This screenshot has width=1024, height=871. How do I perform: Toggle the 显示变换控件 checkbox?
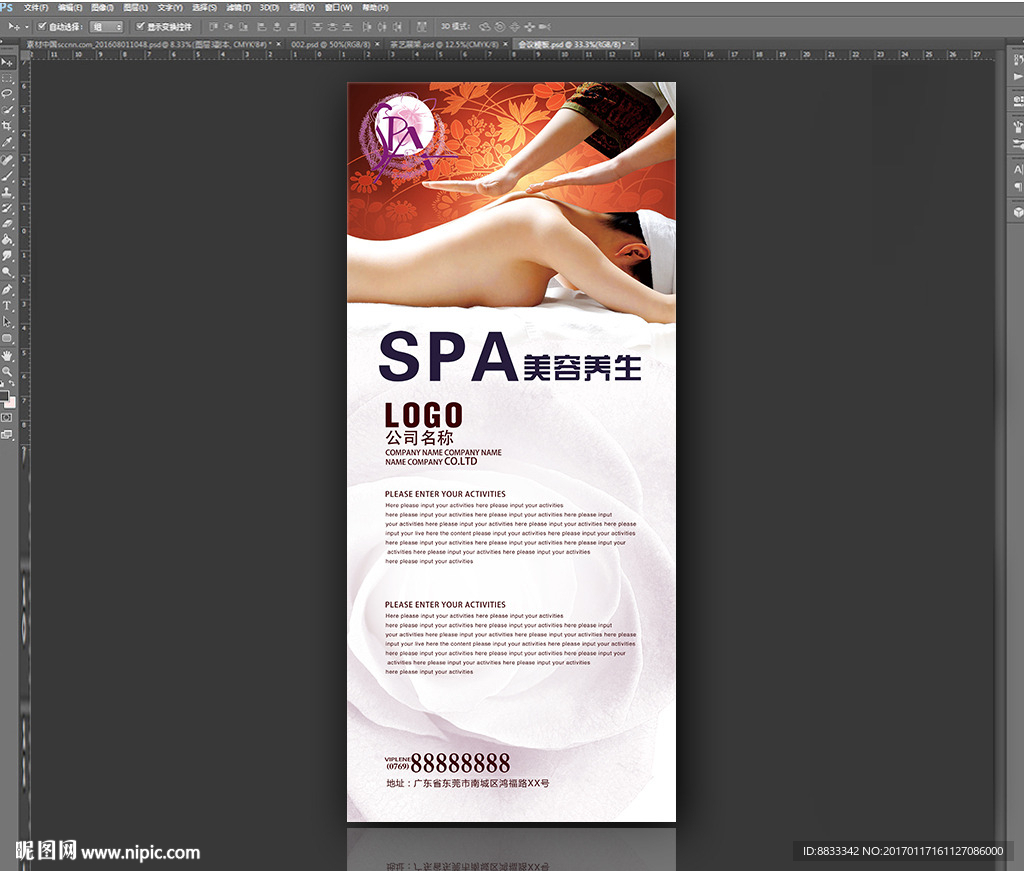140,26
